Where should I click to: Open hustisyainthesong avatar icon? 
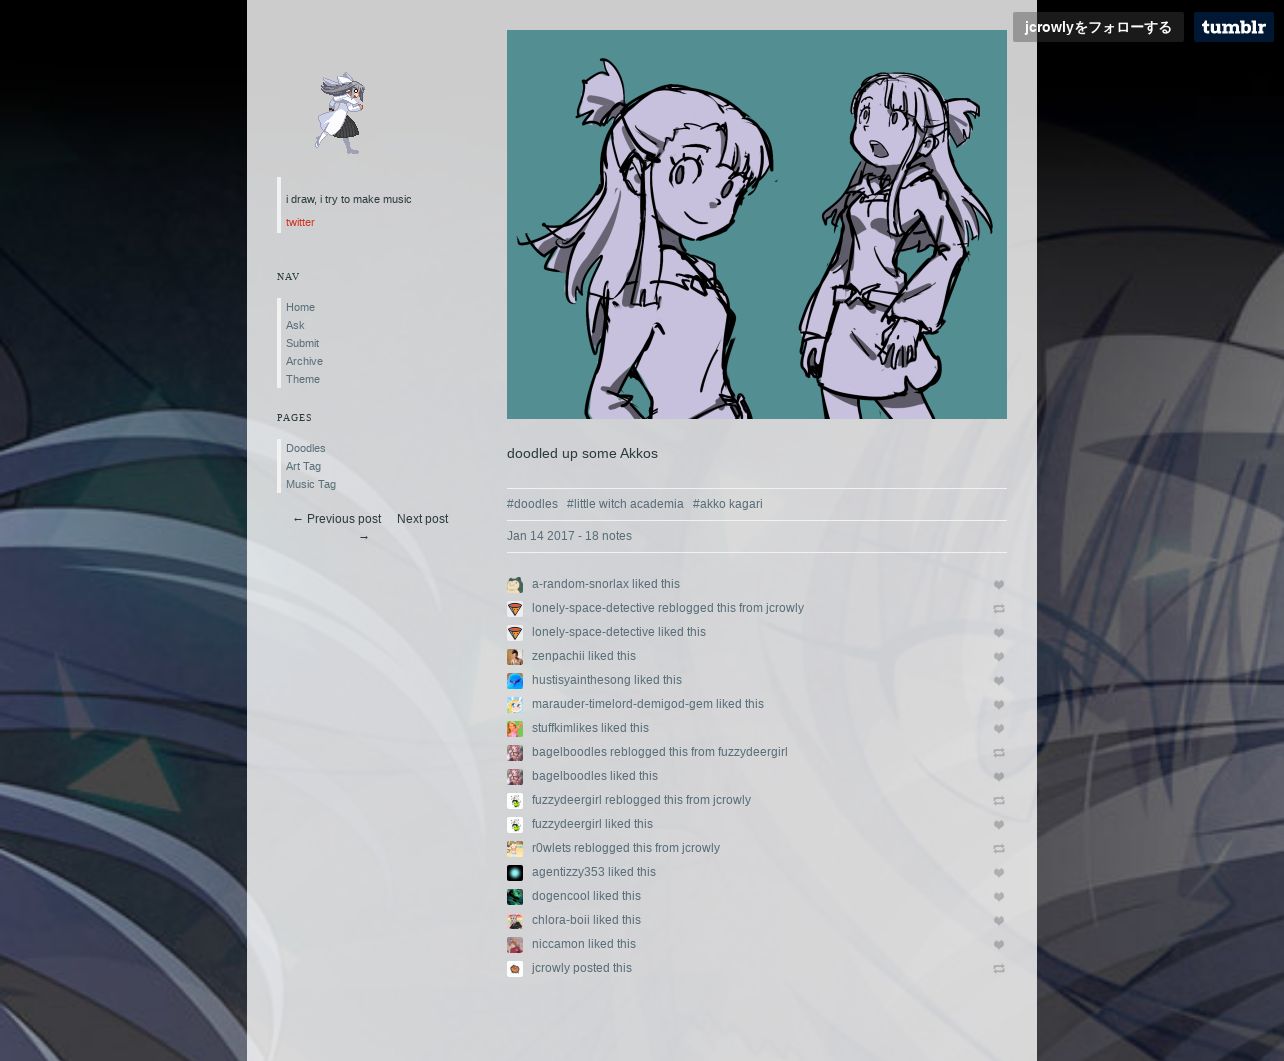click(x=515, y=681)
